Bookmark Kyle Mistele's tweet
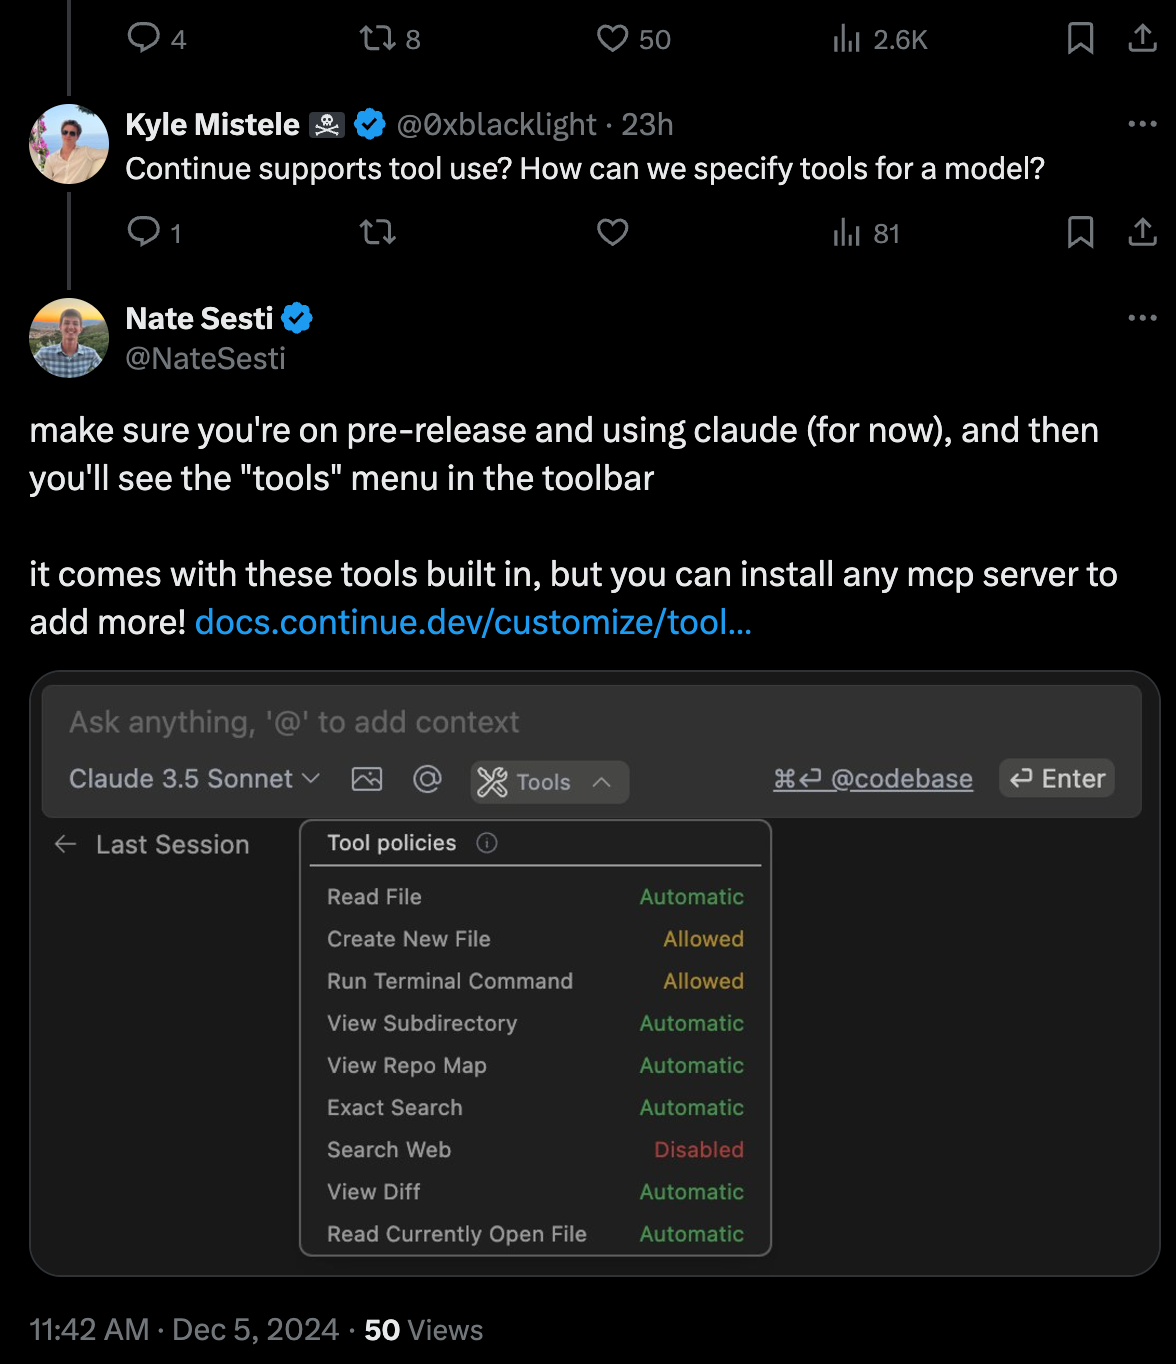 click(1080, 233)
